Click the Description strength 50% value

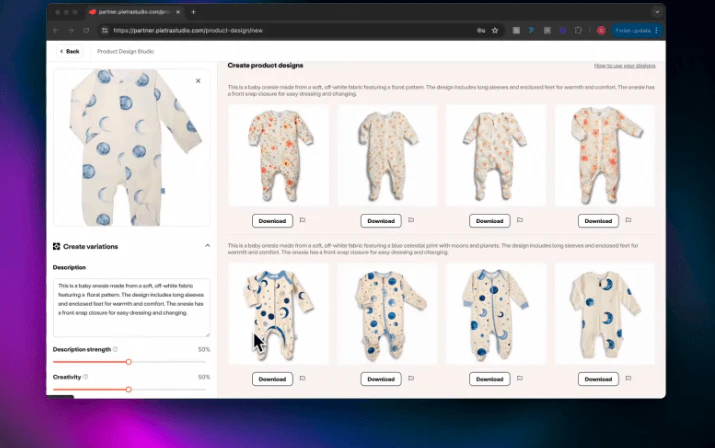(x=204, y=349)
